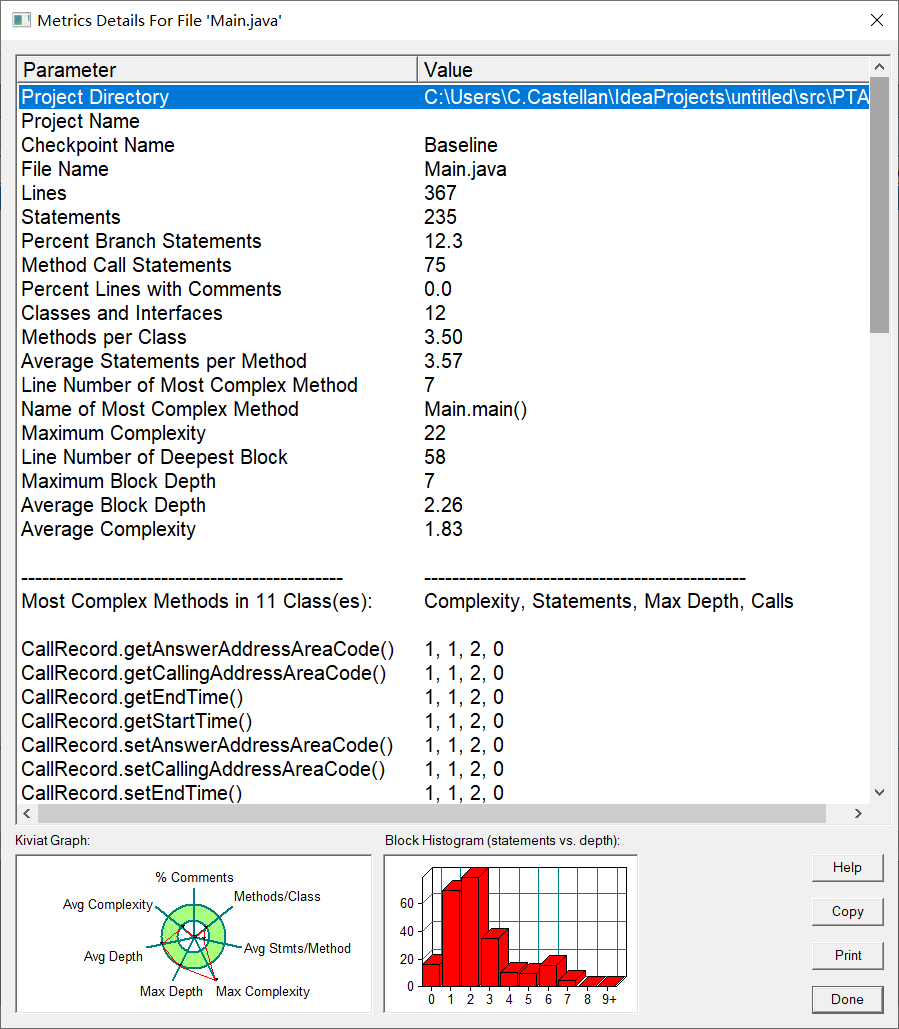Screen dimensions: 899x1029
Task: Click the Methods/Class label in Kiviat graph
Action: pyautogui.click(x=277, y=896)
